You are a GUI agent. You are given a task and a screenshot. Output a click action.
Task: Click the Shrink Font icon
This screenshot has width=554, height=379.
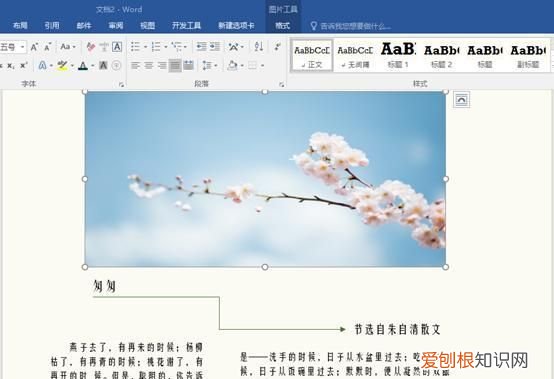(x=47, y=47)
